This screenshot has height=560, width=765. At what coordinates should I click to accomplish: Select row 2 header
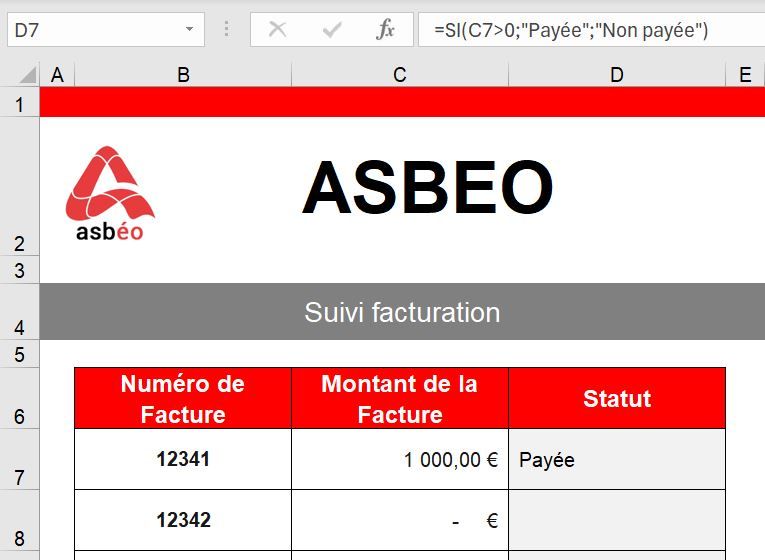point(20,186)
